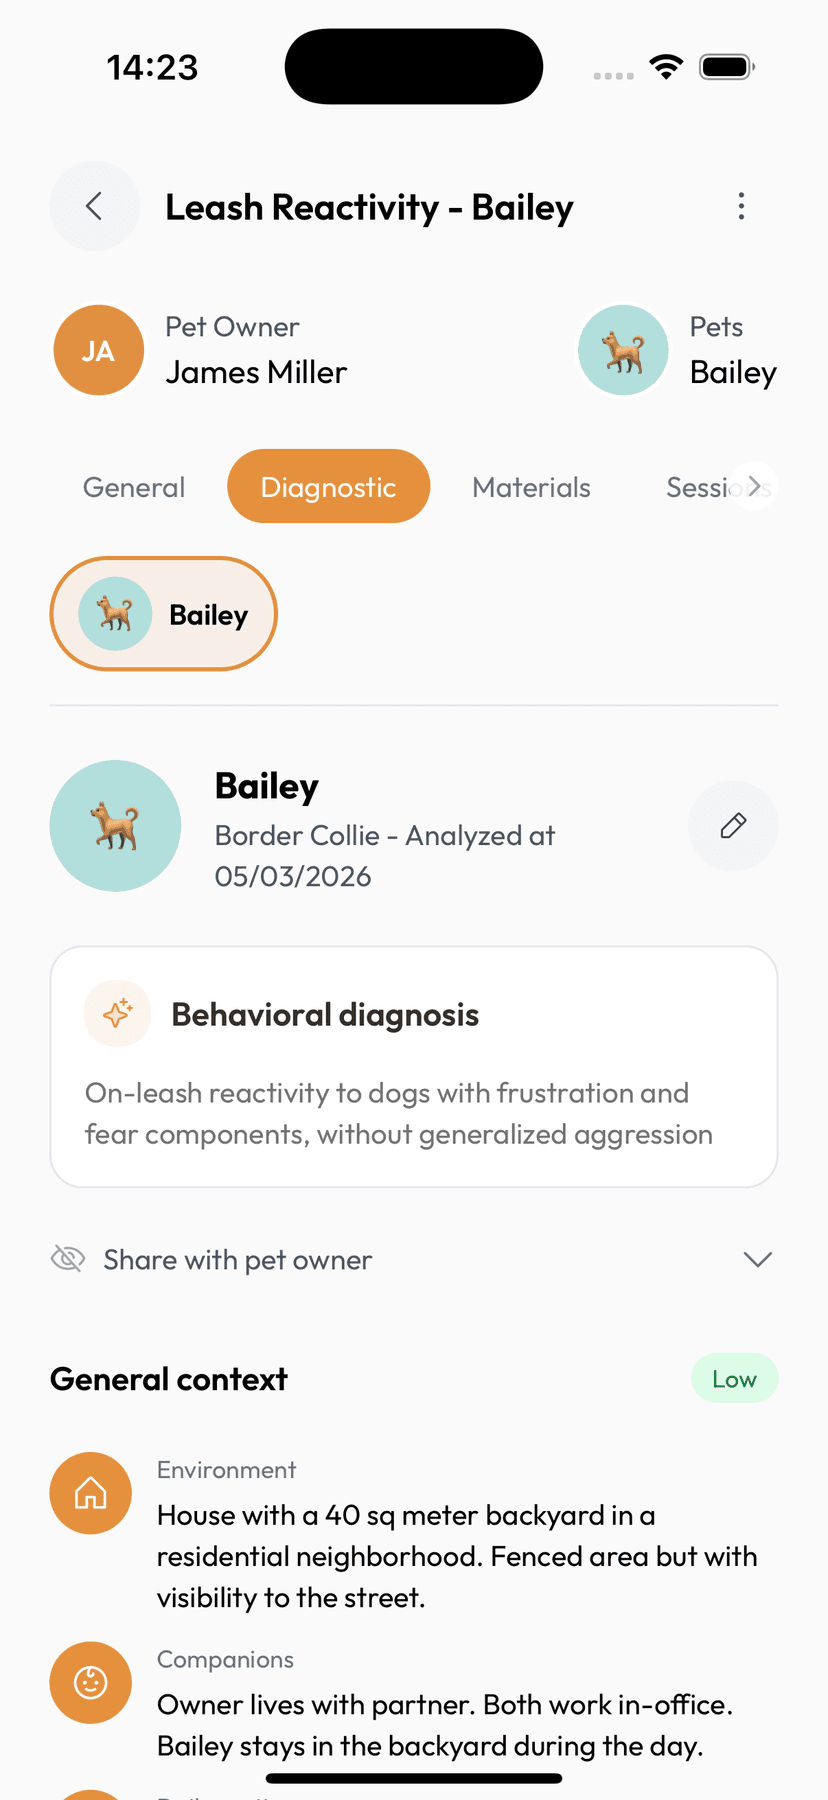Tap Bailey's pet avatar in the header

tap(623, 351)
